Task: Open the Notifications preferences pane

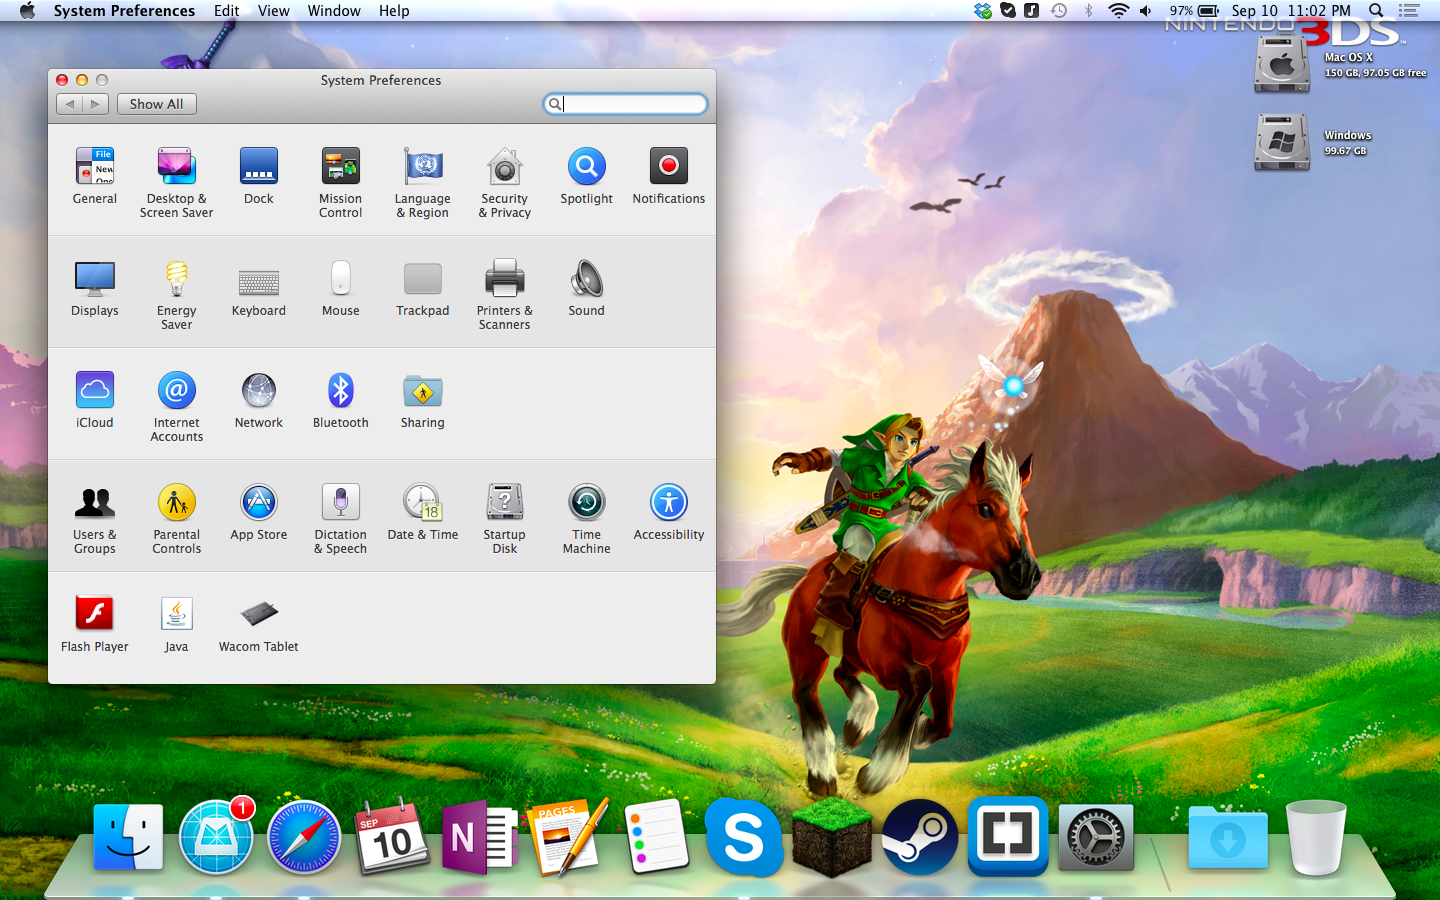Action: click(x=669, y=176)
